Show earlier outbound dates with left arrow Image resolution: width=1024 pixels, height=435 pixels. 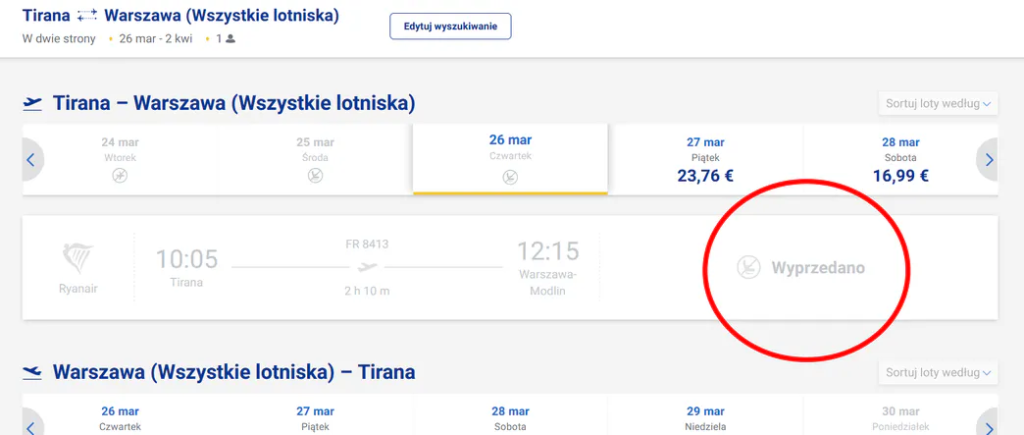31,160
